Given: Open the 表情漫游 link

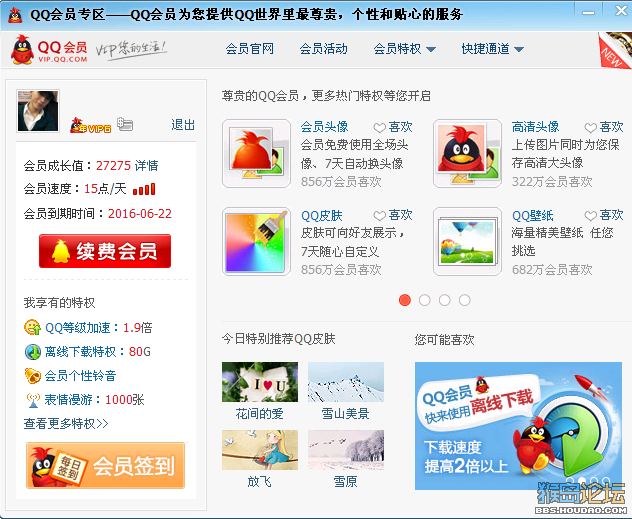Looking at the screenshot, I should coord(69,400).
